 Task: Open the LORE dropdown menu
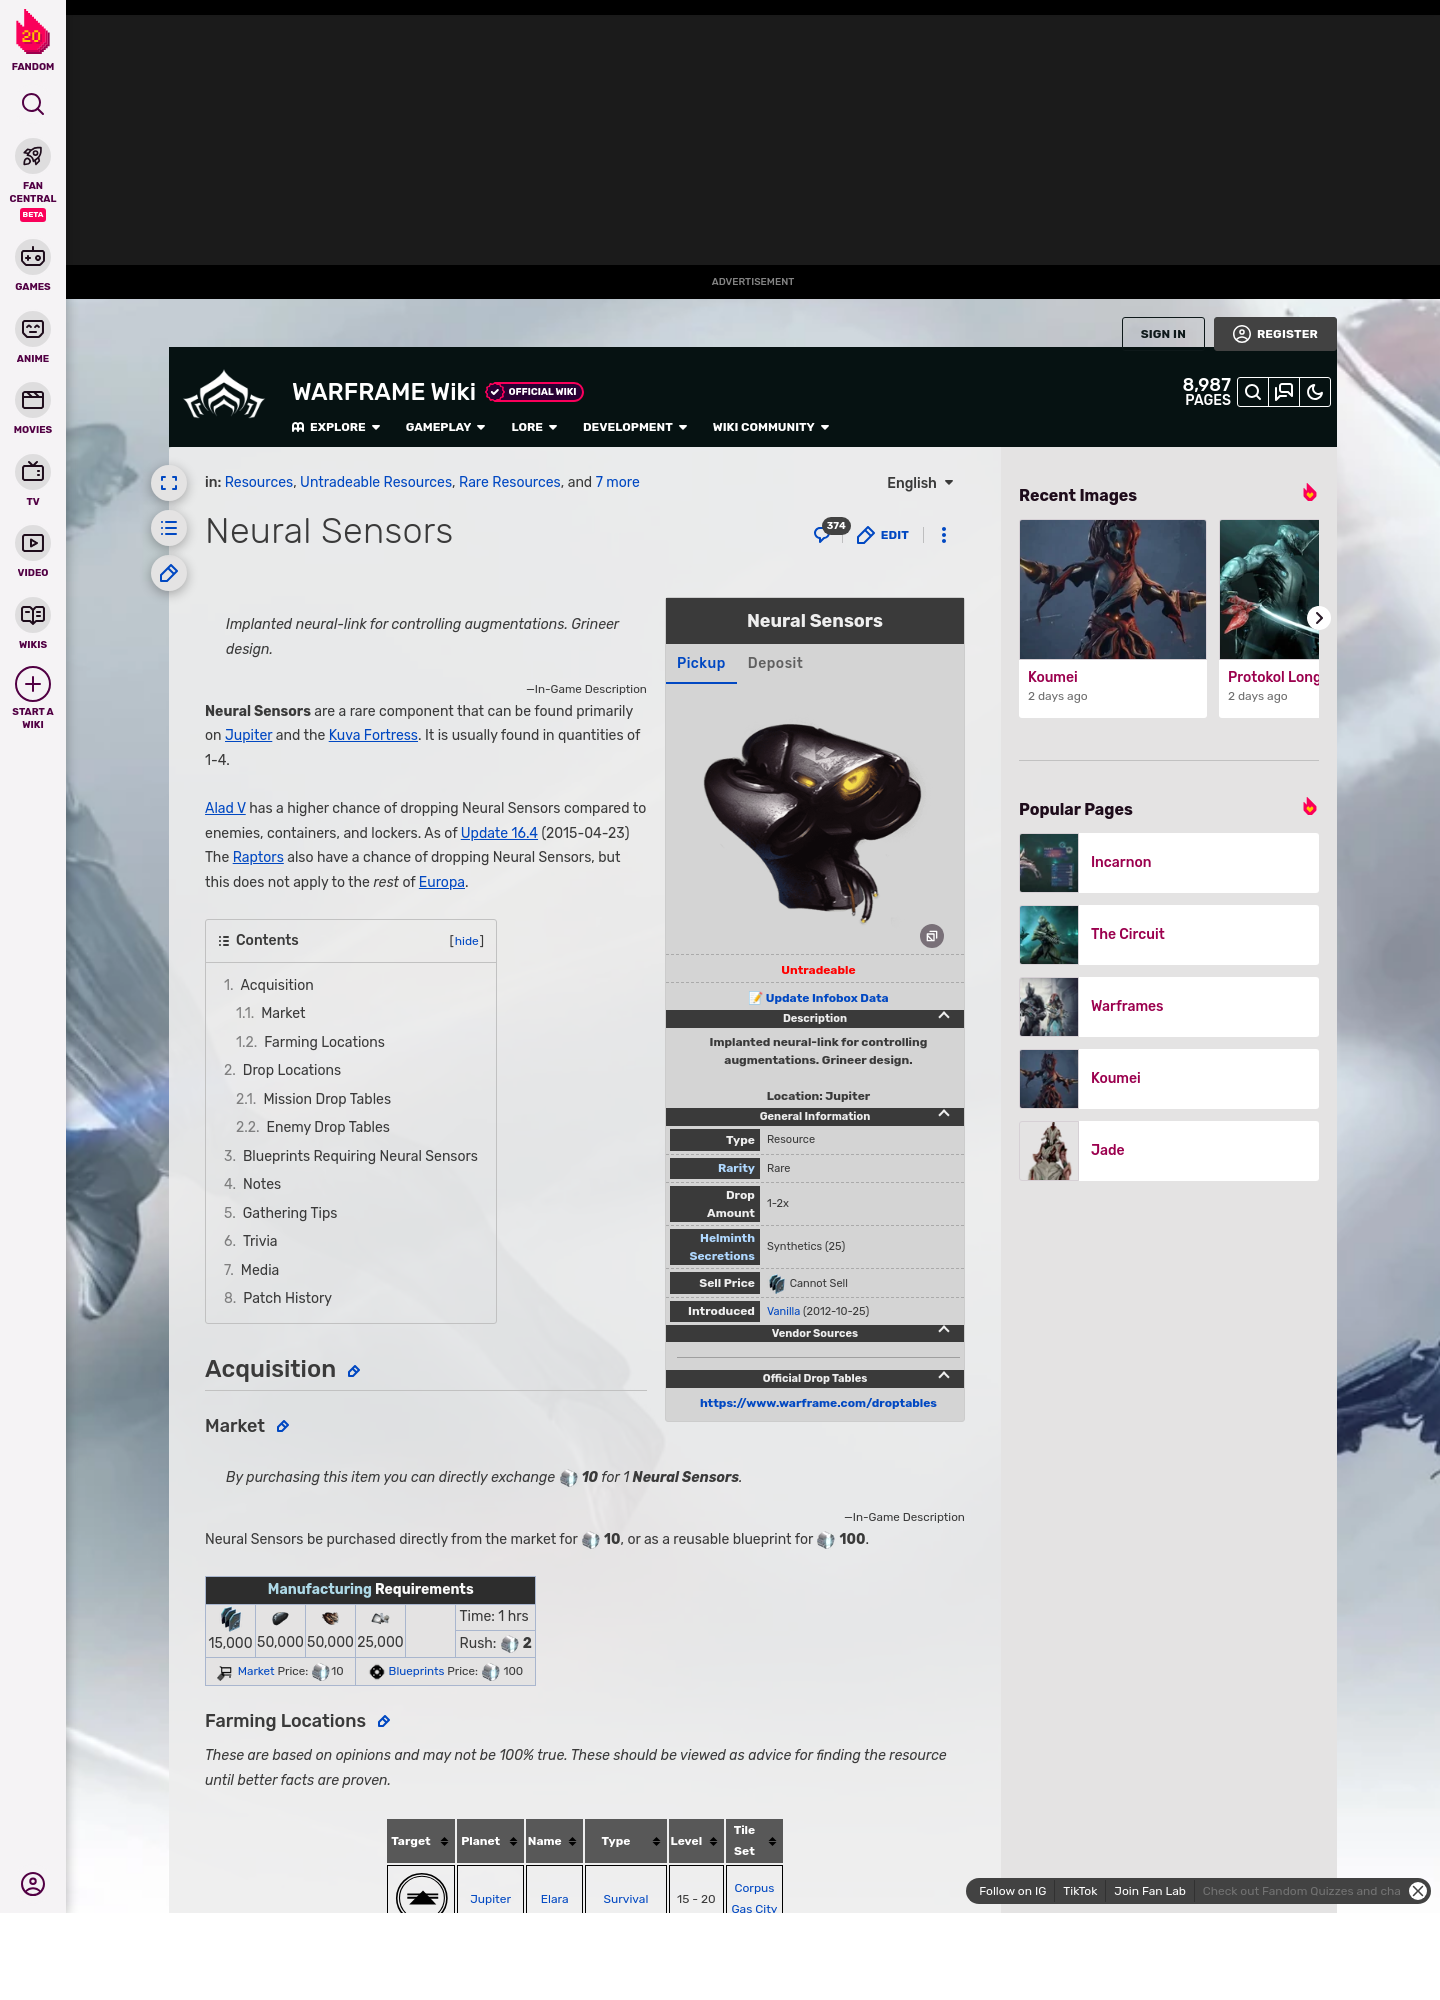pos(534,427)
